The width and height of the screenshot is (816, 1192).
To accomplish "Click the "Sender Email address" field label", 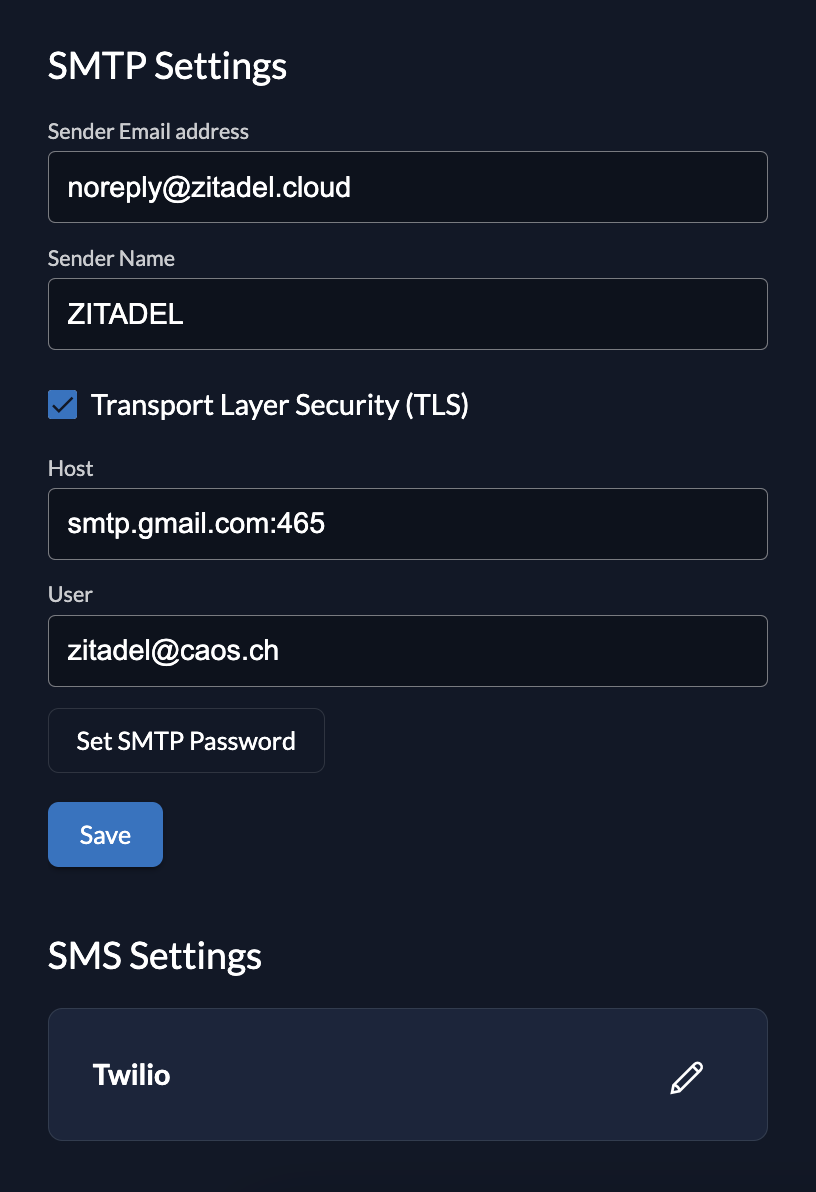I will [x=148, y=131].
